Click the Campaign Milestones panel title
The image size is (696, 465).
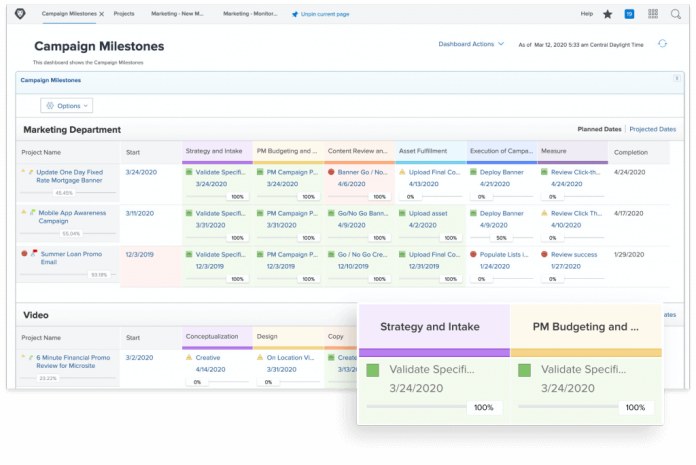tap(51, 80)
